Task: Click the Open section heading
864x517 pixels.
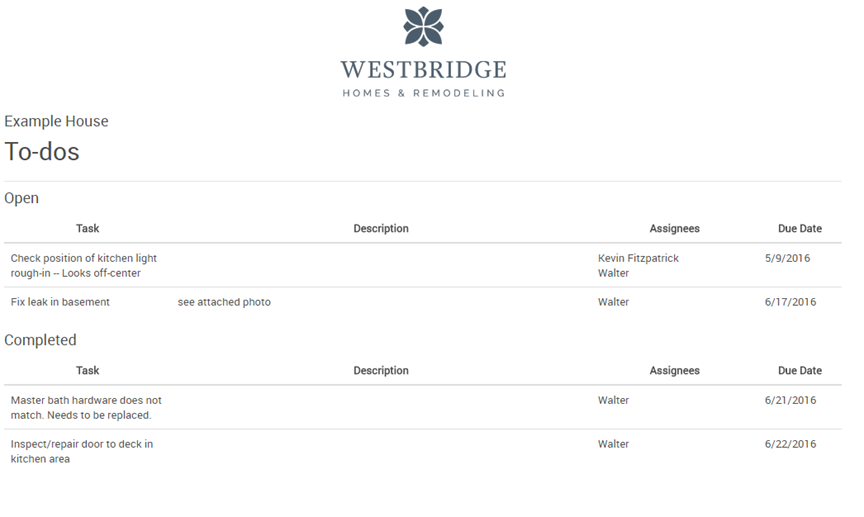Action: tap(21, 198)
